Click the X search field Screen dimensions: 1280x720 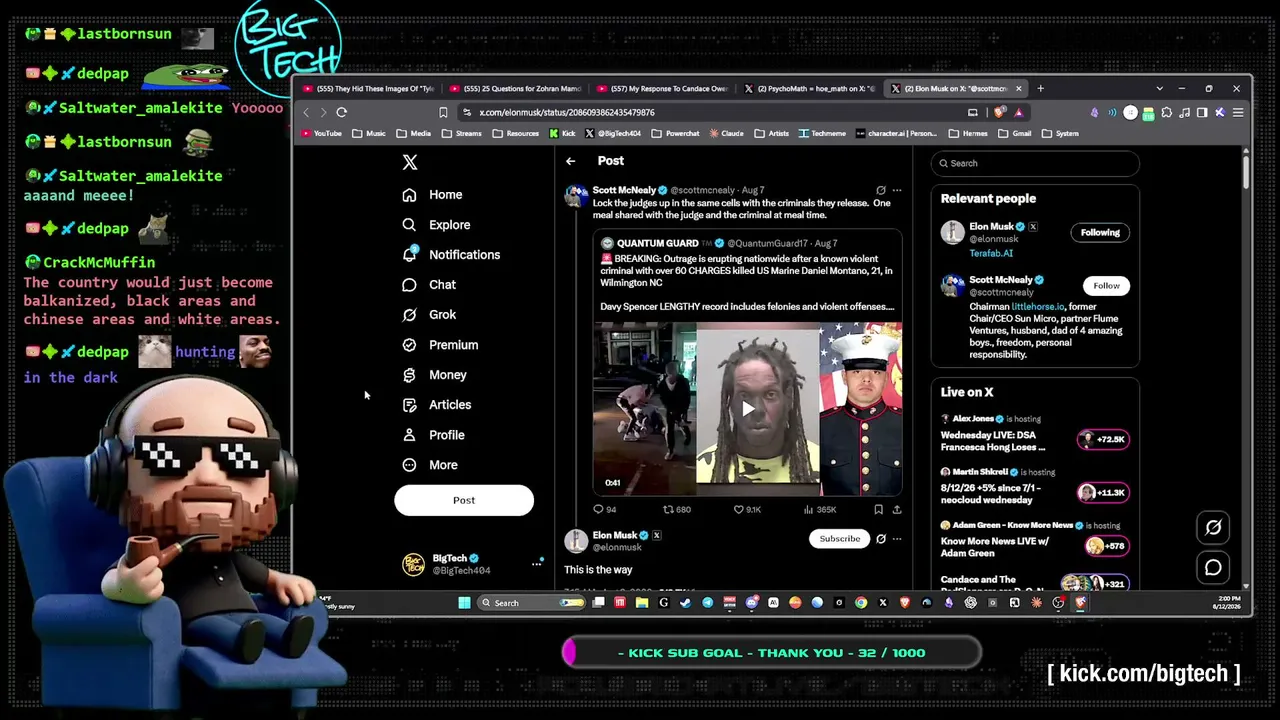point(1035,163)
